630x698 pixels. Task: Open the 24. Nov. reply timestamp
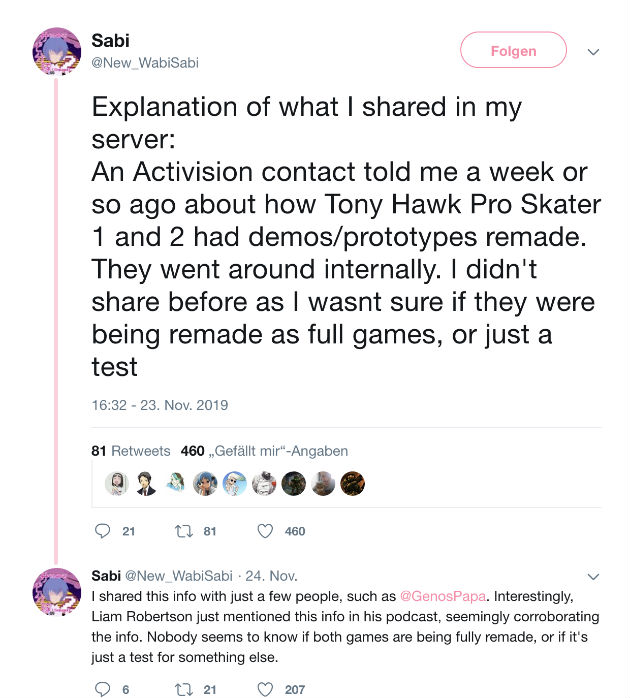coord(269,576)
